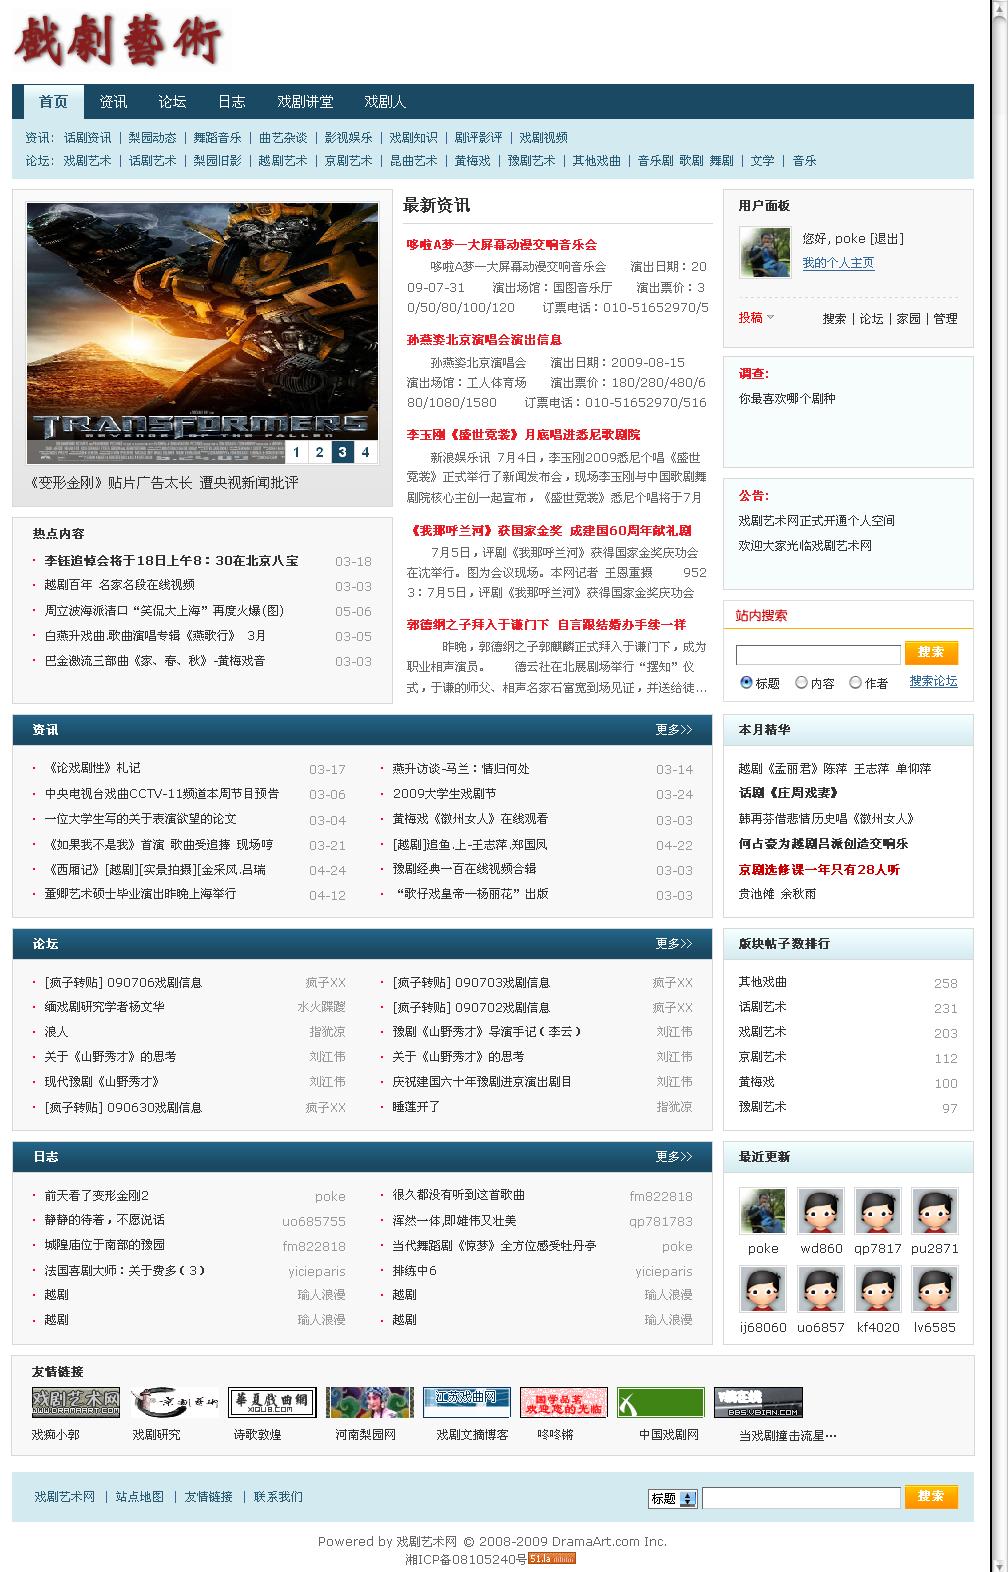
Task: Show slide 1 of the carousel
Action: coord(296,452)
